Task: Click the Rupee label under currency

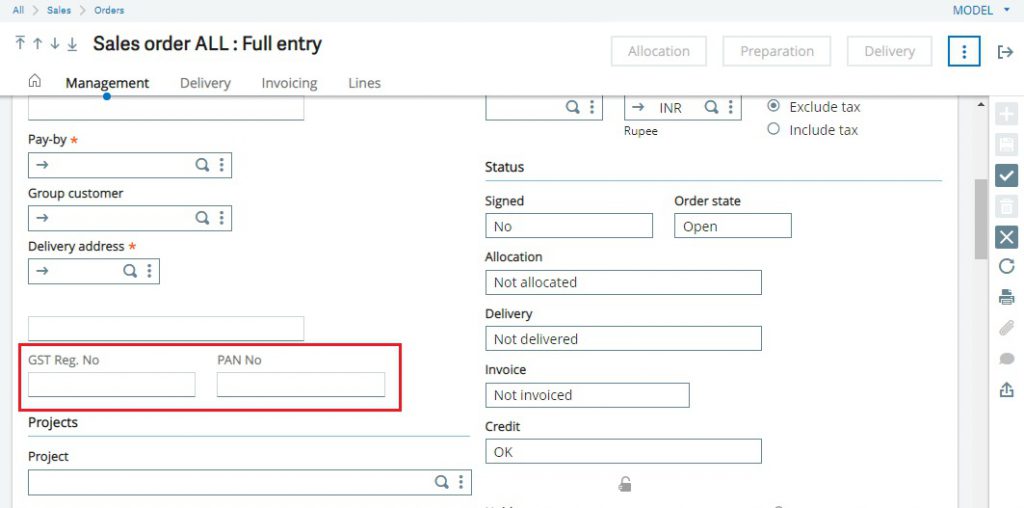Action: 641,131
